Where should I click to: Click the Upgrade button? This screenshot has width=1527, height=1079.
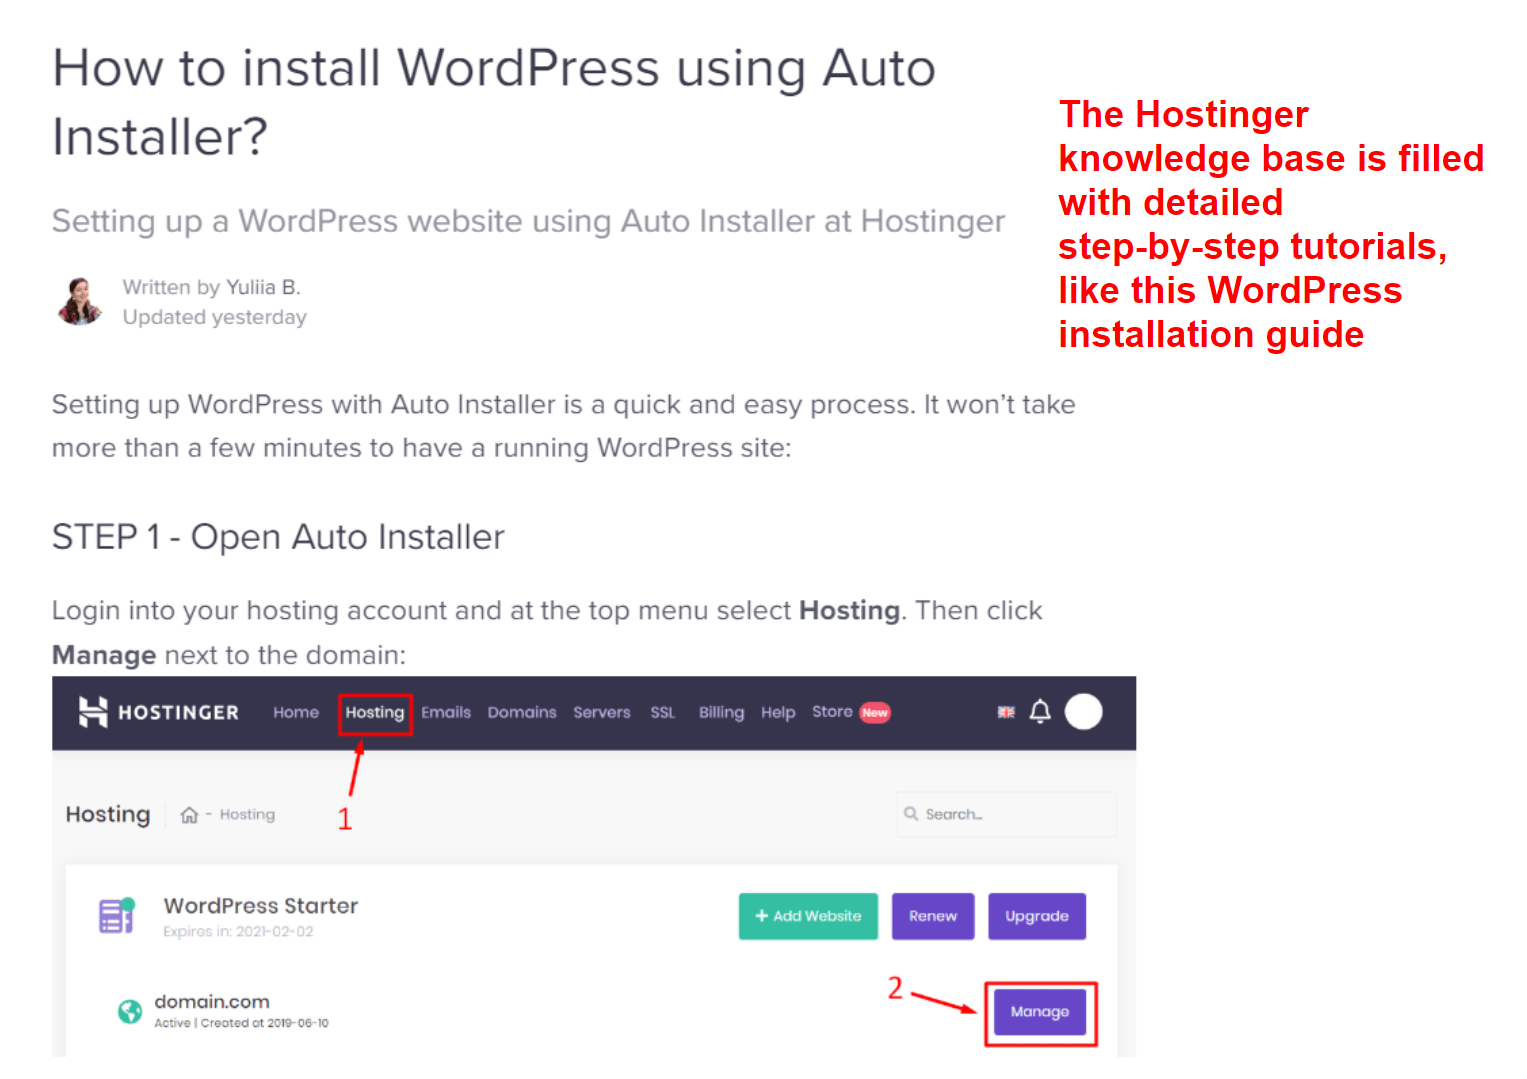(x=1037, y=916)
